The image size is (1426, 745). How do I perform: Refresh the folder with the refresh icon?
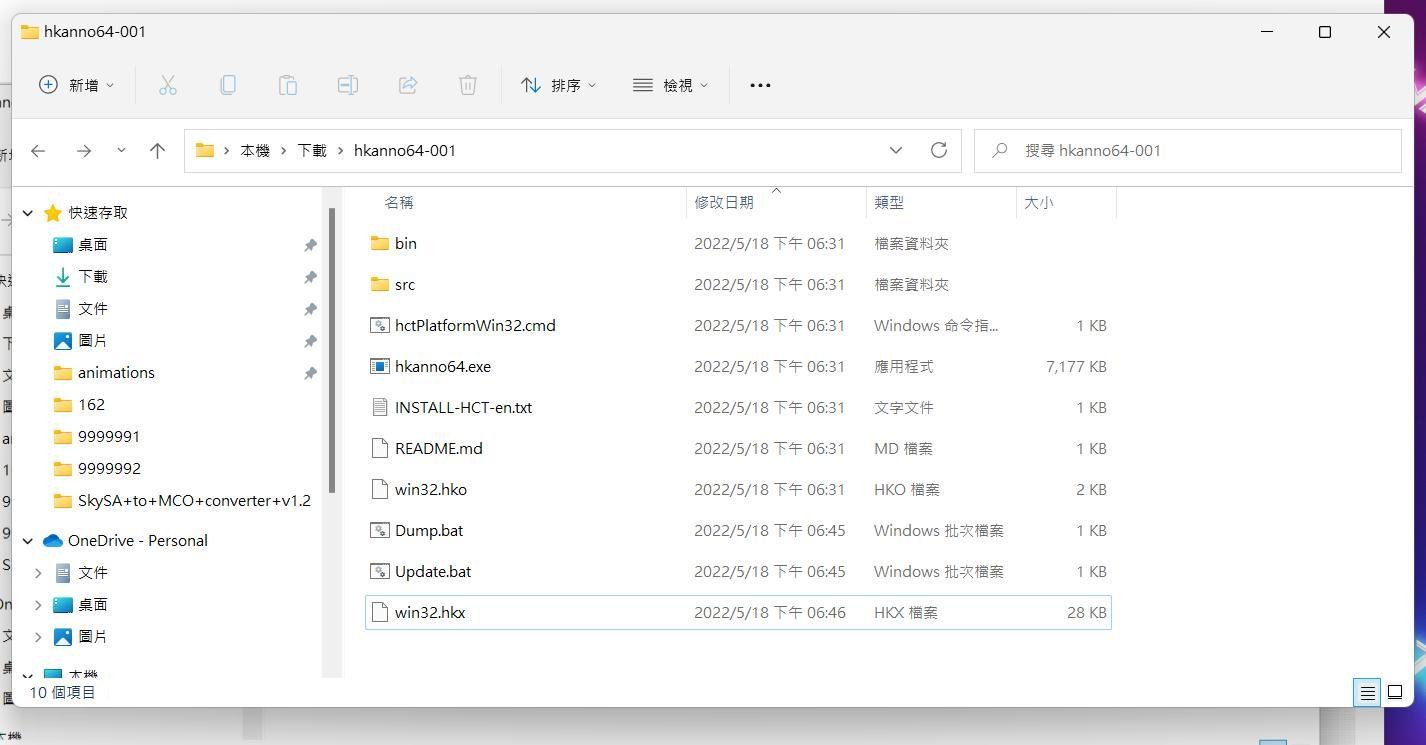(938, 150)
